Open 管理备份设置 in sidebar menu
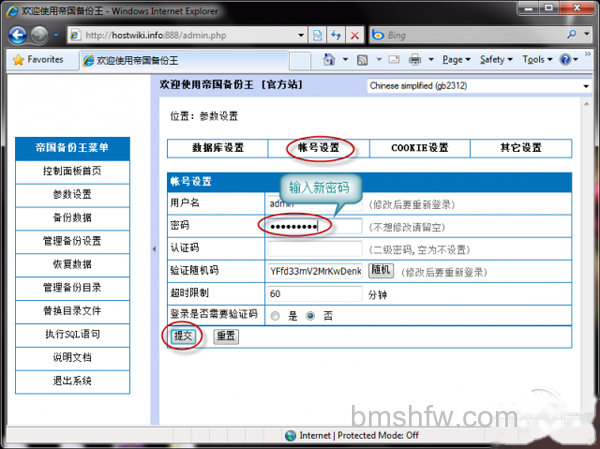 click(72, 241)
